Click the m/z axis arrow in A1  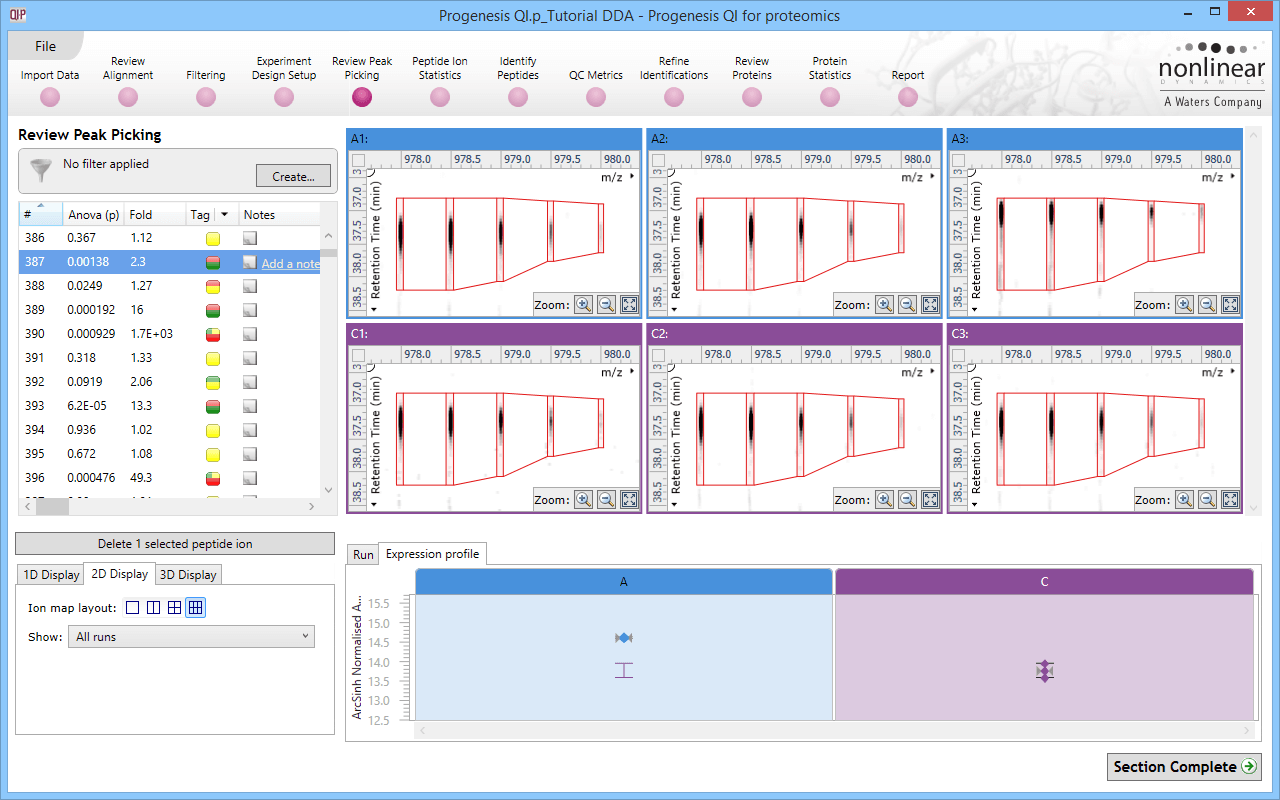point(633,176)
